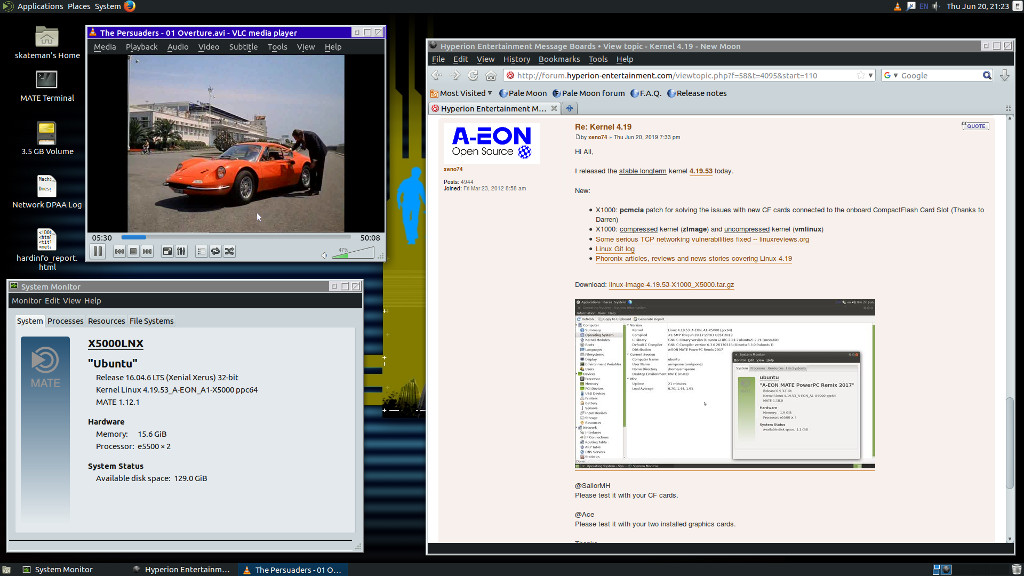The width and height of the screenshot is (1024, 576).
Task: Open Release notes bookmark
Action: click(696, 93)
